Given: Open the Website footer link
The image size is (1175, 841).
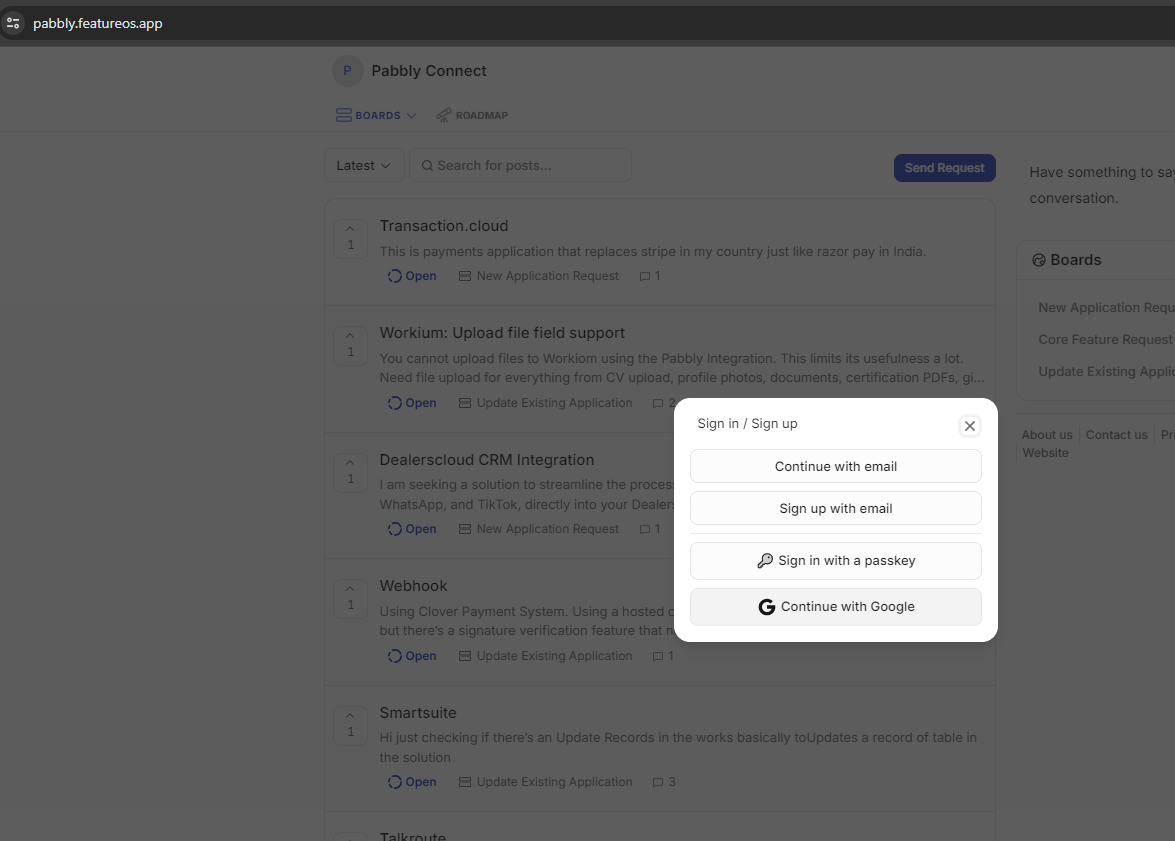Looking at the screenshot, I should coord(1045,453).
